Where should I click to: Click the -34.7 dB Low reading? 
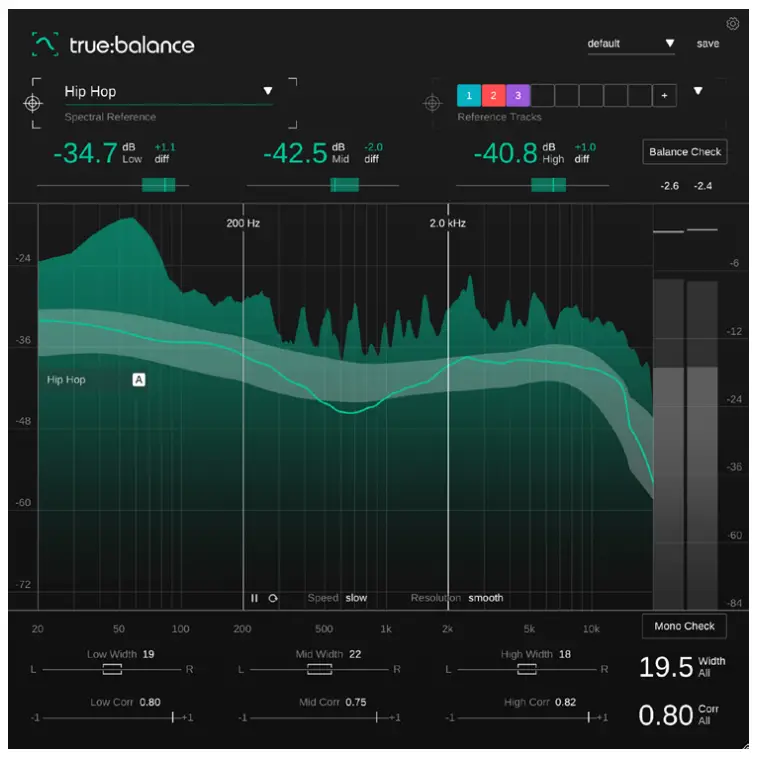click(x=85, y=153)
